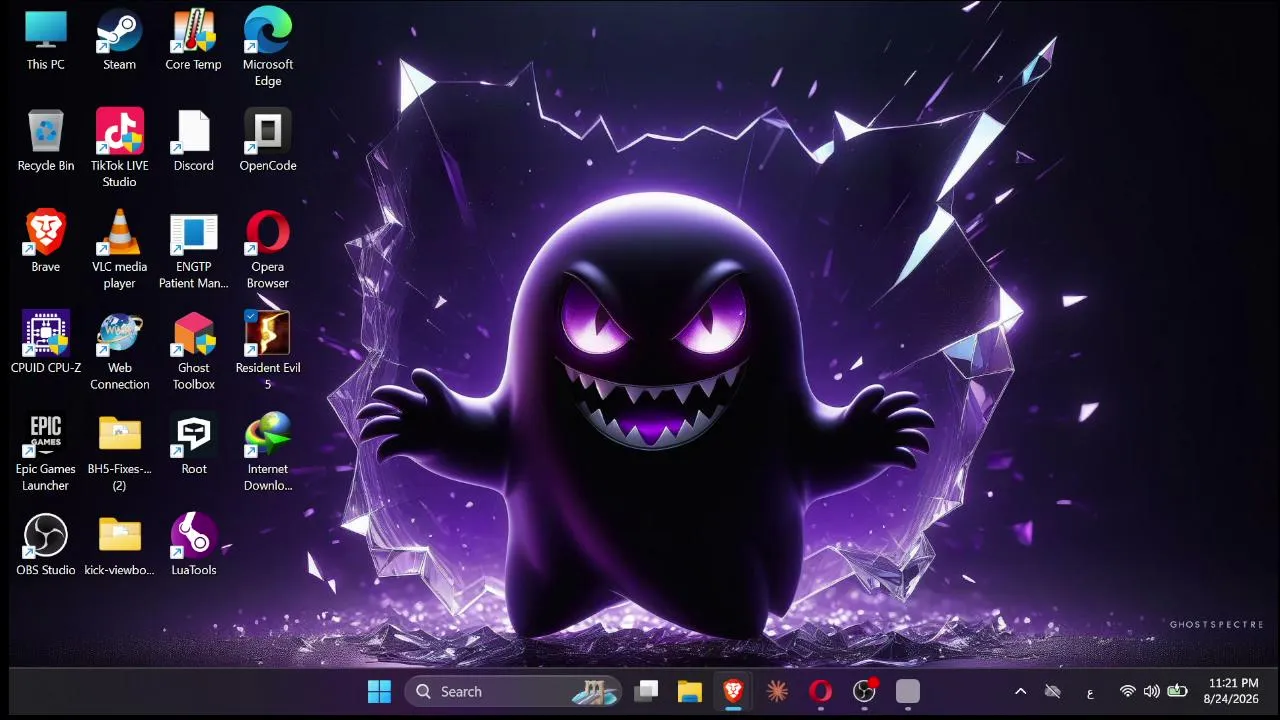
Task: Select the TikTok LIVE Studio shortcut
Action: 120,148
